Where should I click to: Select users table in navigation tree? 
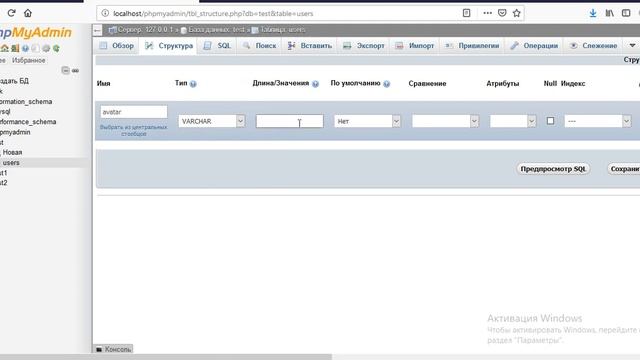11,162
